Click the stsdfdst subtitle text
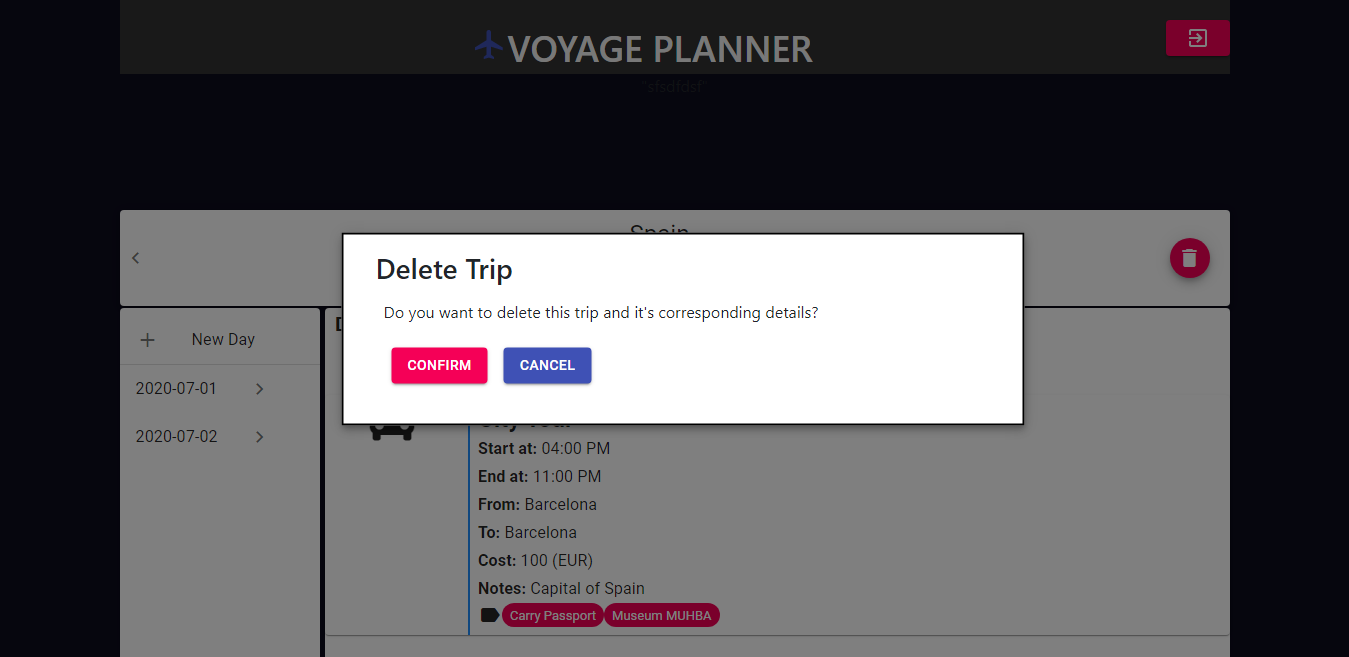The width and height of the screenshot is (1349, 657). click(x=674, y=87)
